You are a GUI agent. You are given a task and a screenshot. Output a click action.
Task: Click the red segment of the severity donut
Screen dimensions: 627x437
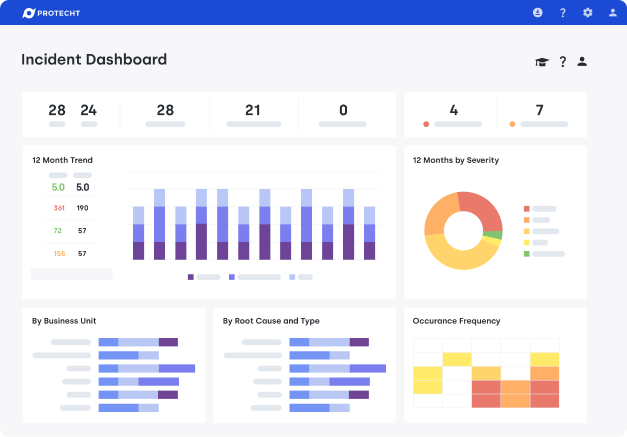point(483,206)
